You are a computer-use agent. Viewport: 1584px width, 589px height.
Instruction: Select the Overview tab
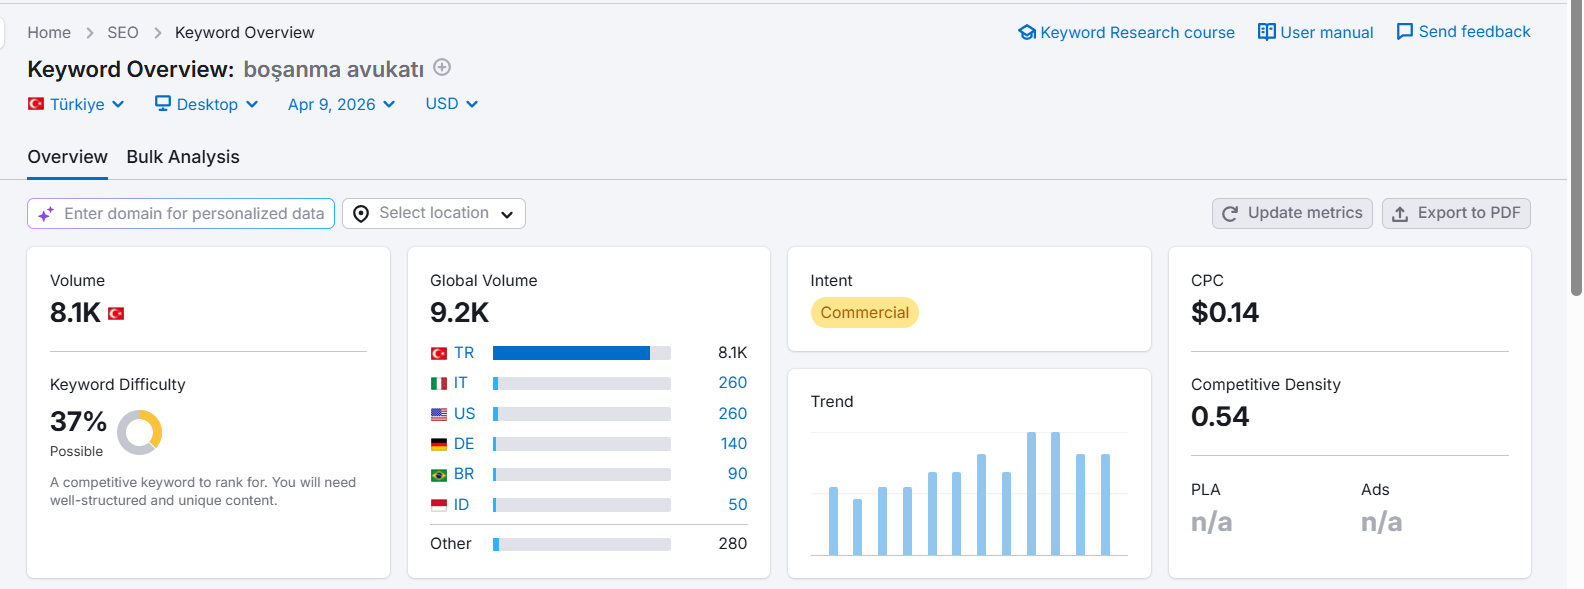[x=67, y=157]
